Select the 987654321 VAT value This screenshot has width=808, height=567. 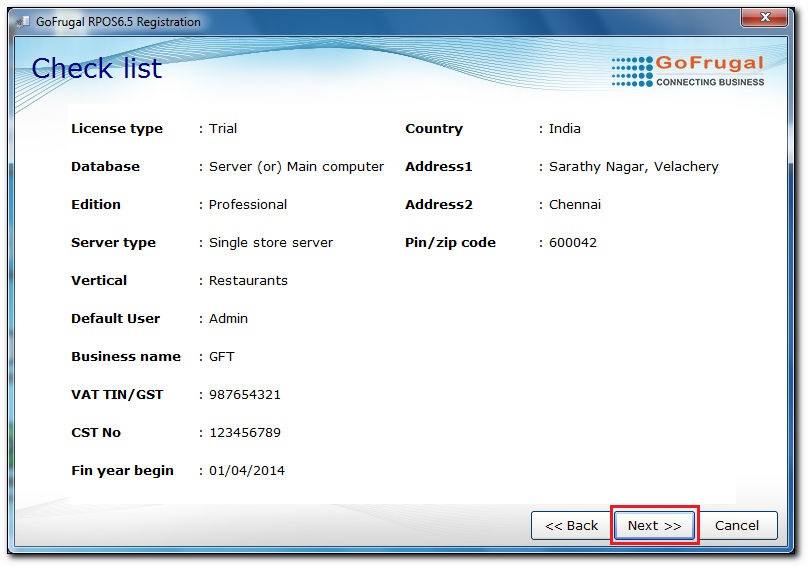[245, 395]
